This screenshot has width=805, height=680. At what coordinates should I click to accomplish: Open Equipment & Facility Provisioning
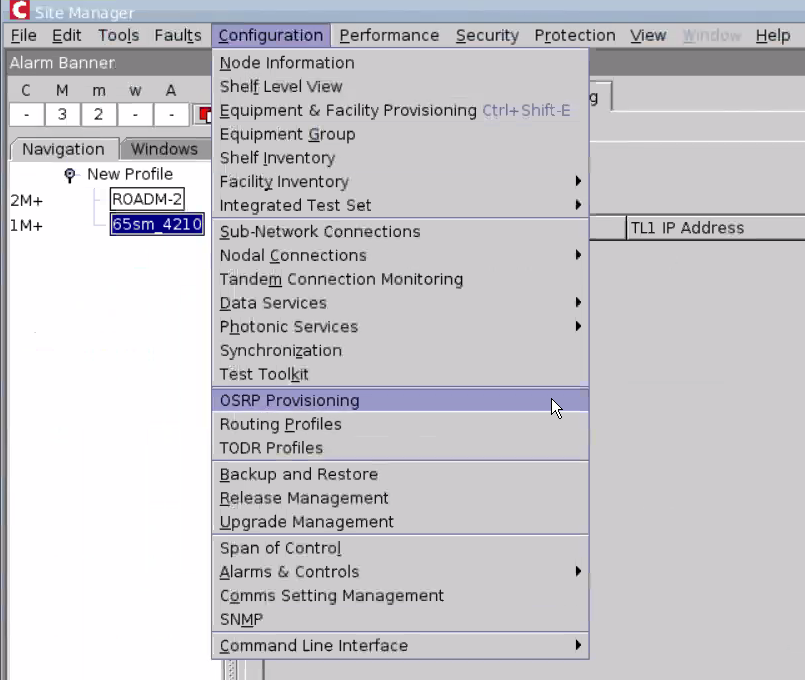tap(400, 110)
